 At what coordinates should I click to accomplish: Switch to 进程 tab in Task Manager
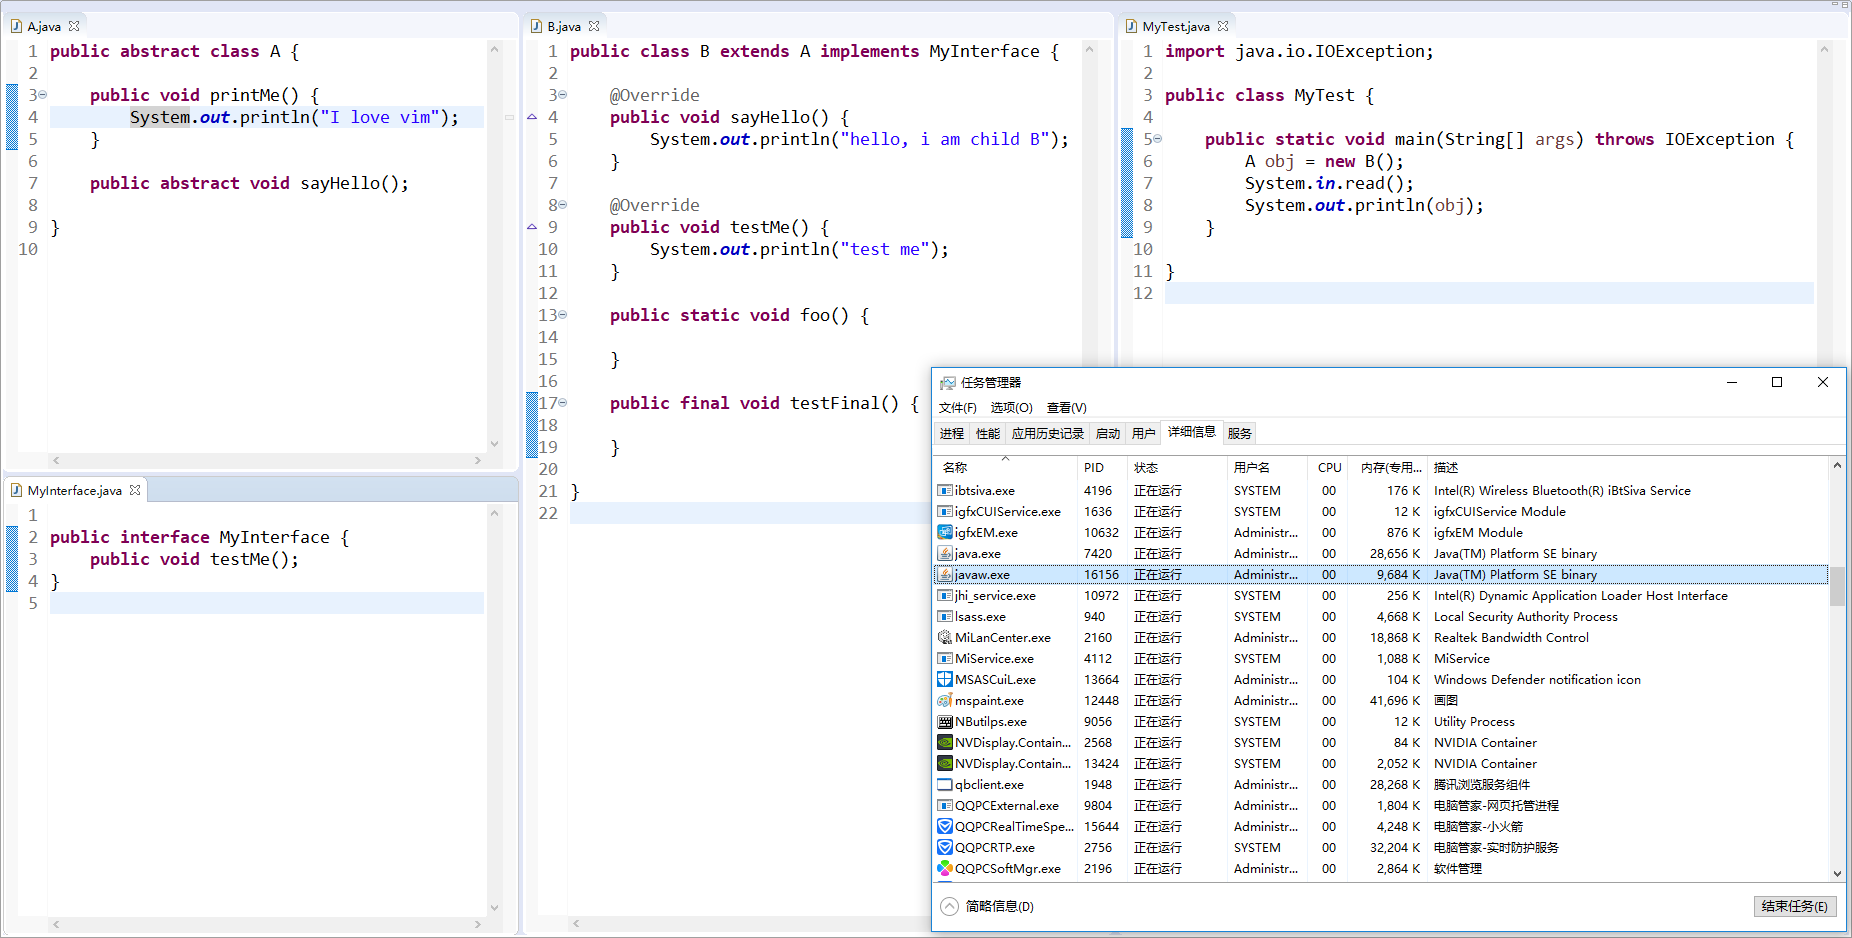[951, 433]
